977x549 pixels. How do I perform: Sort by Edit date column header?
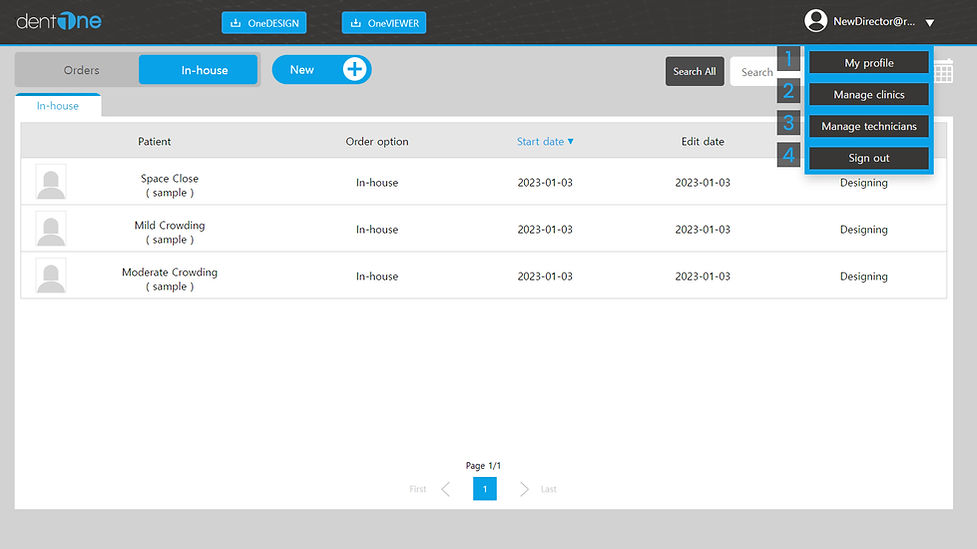[702, 141]
